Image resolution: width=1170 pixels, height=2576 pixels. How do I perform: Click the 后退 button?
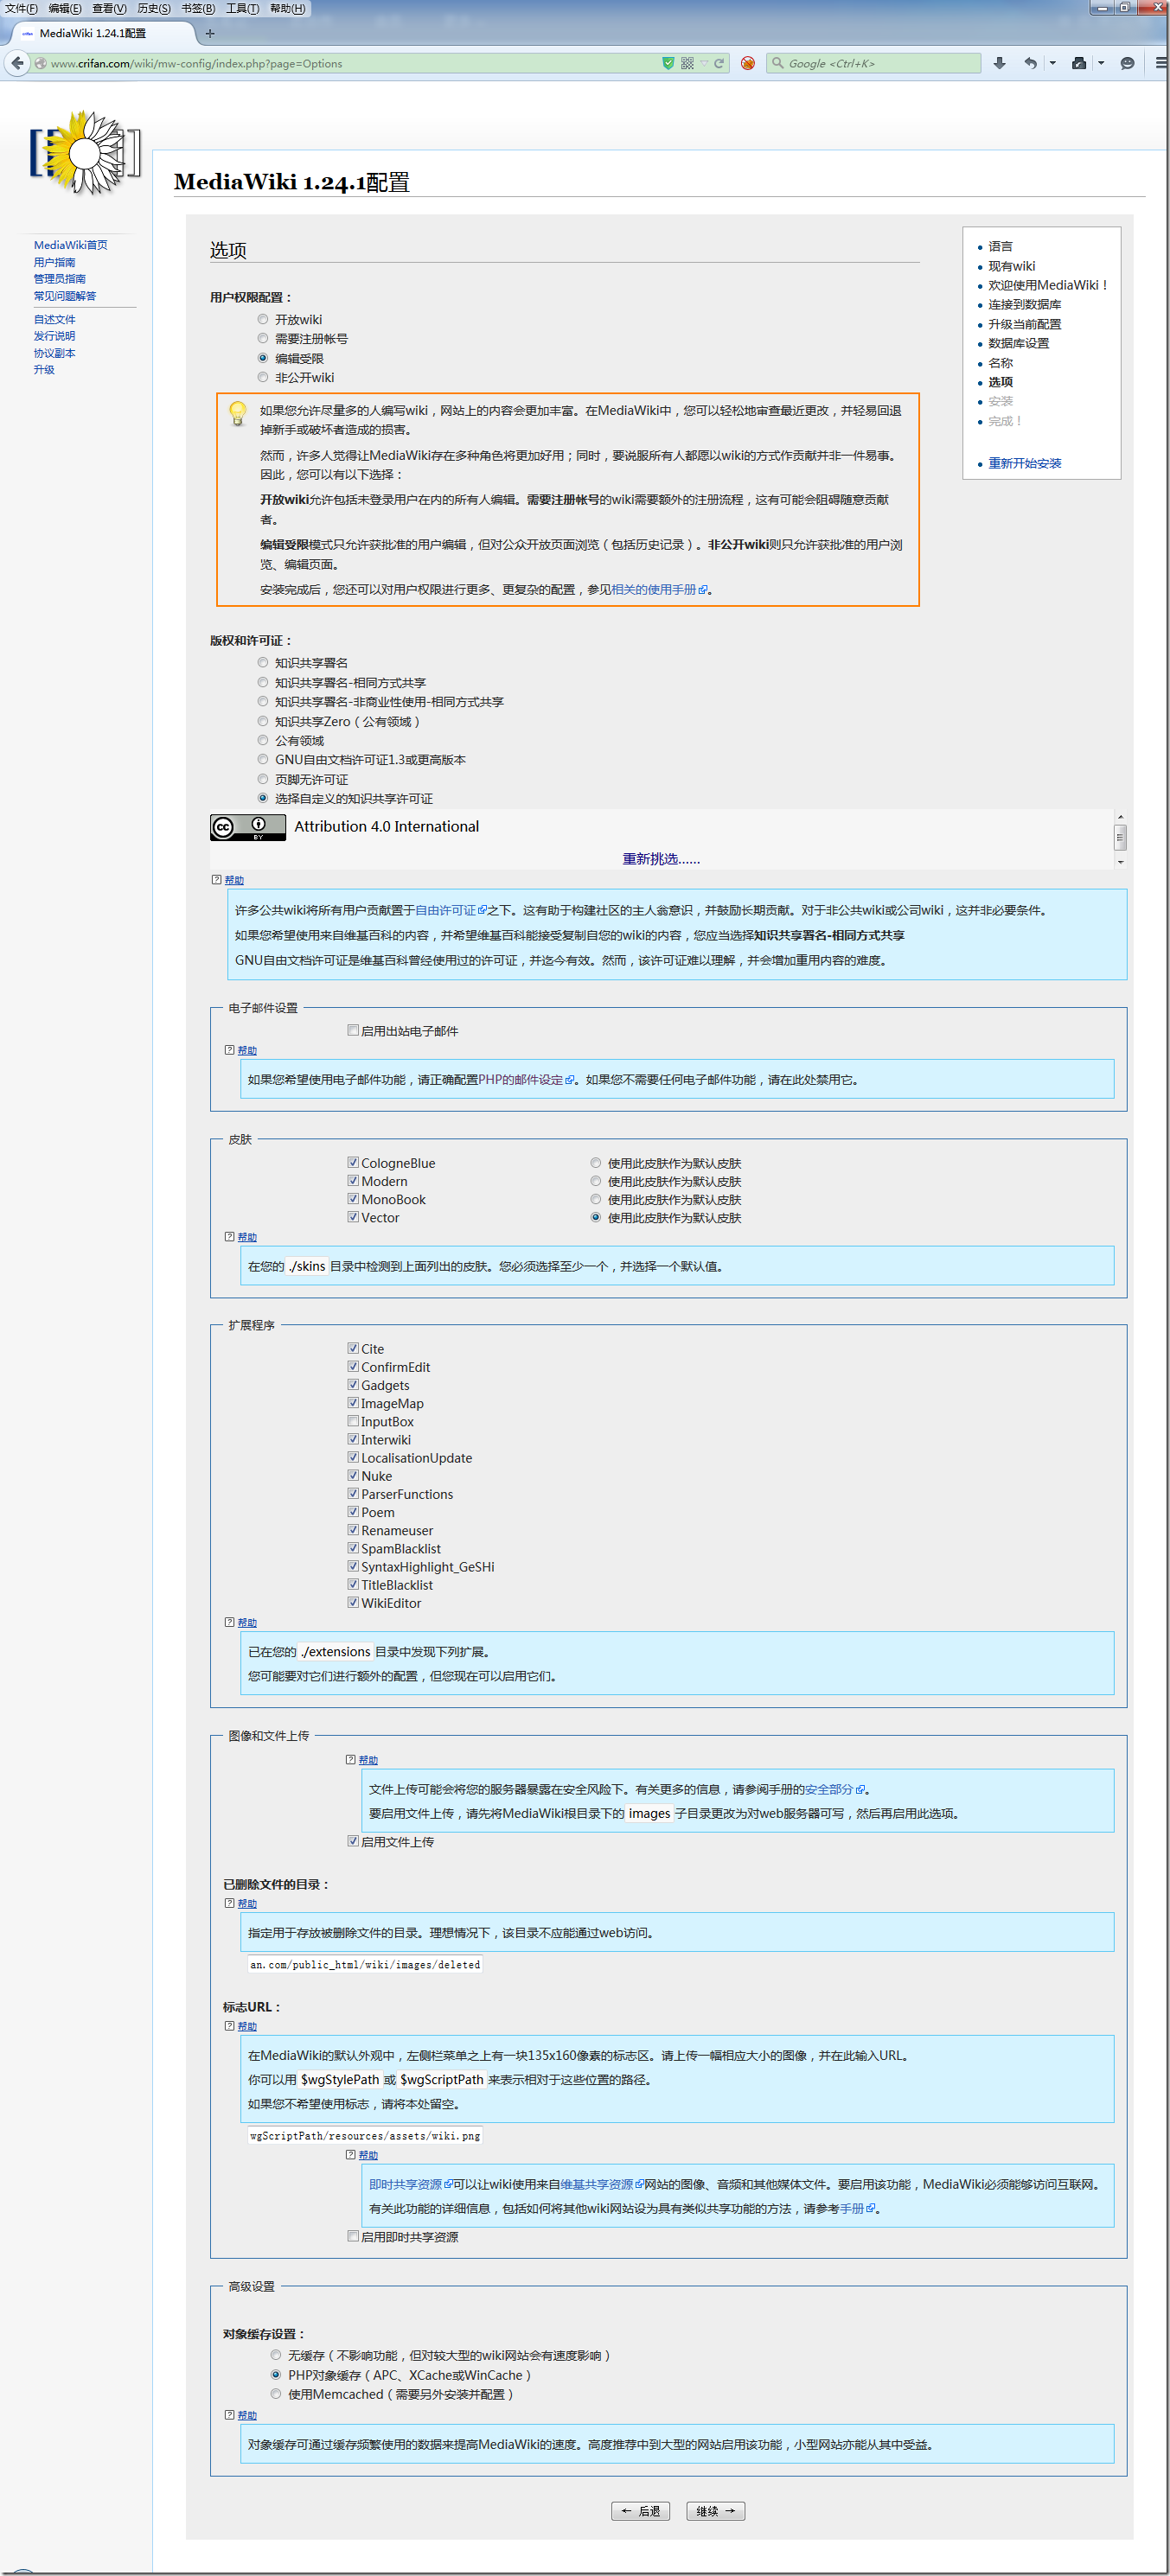641,2511
